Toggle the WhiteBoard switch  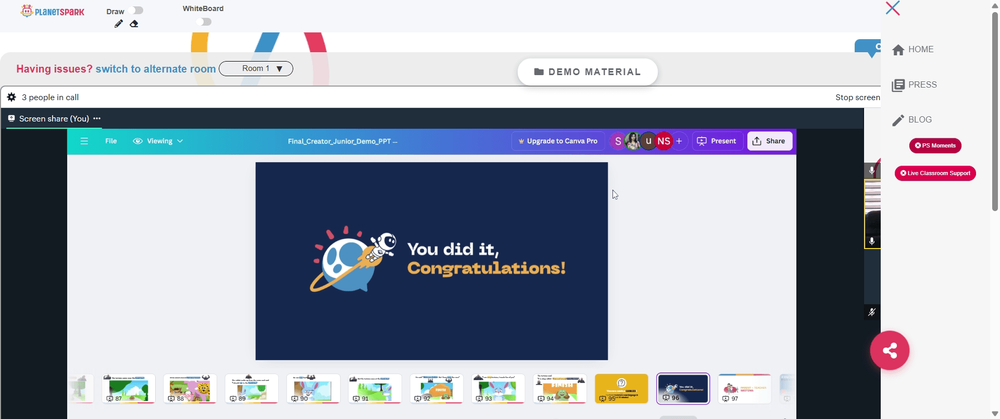[204, 22]
